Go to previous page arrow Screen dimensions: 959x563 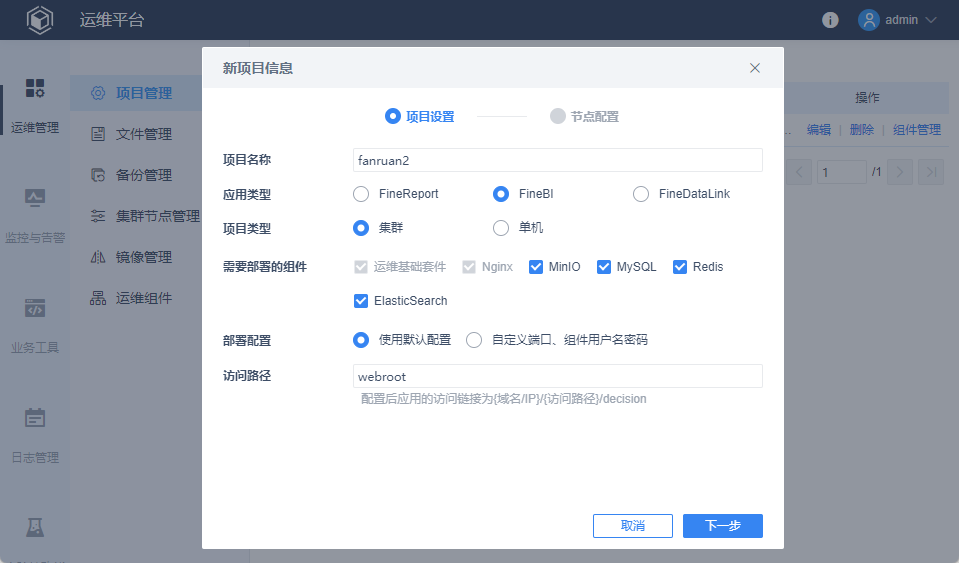[x=799, y=172]
